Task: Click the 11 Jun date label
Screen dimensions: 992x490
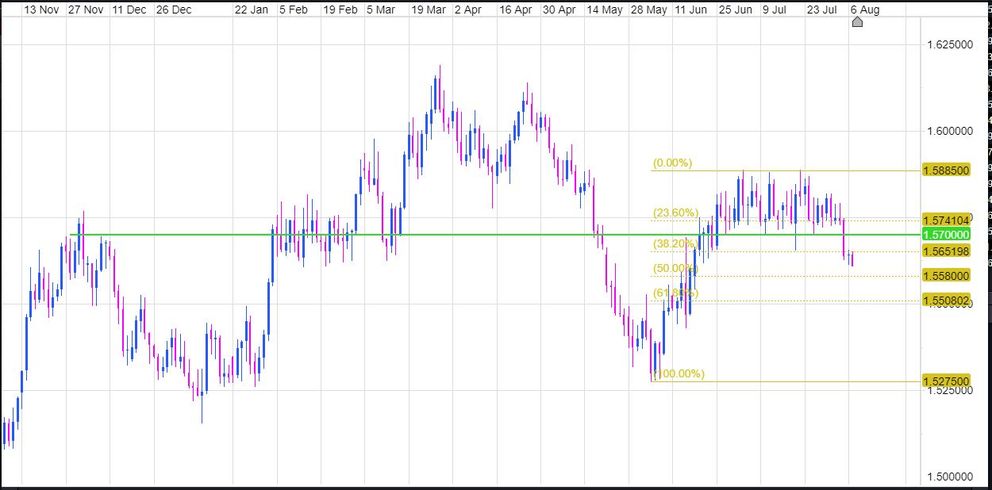Action: click(x=691, y=10)
